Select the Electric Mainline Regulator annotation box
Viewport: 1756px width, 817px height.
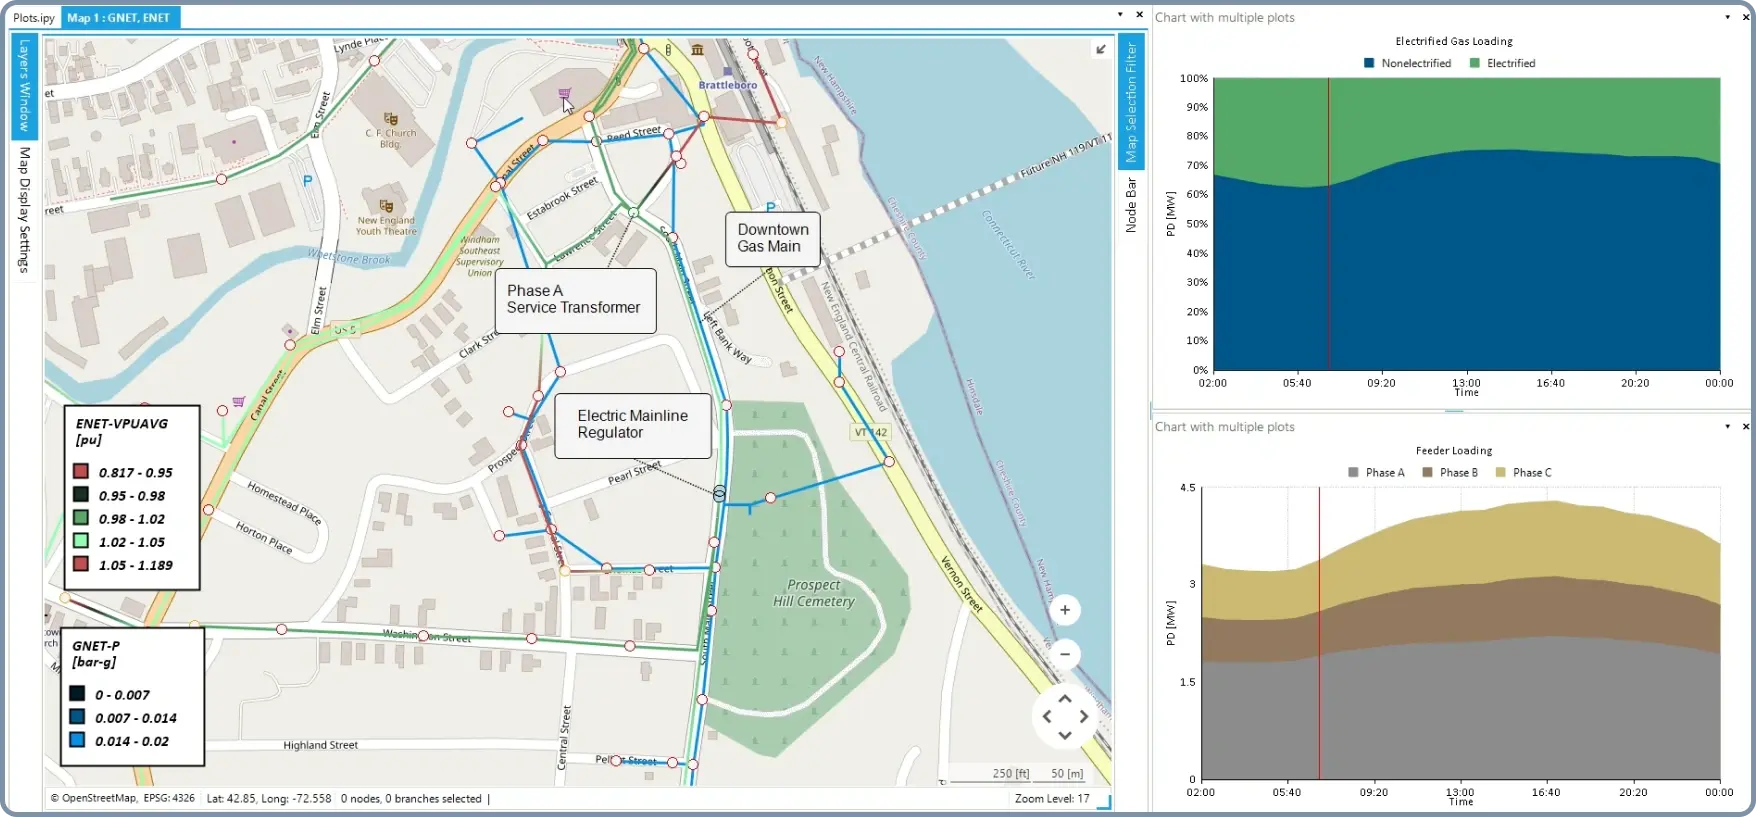(x=632, y=425)
